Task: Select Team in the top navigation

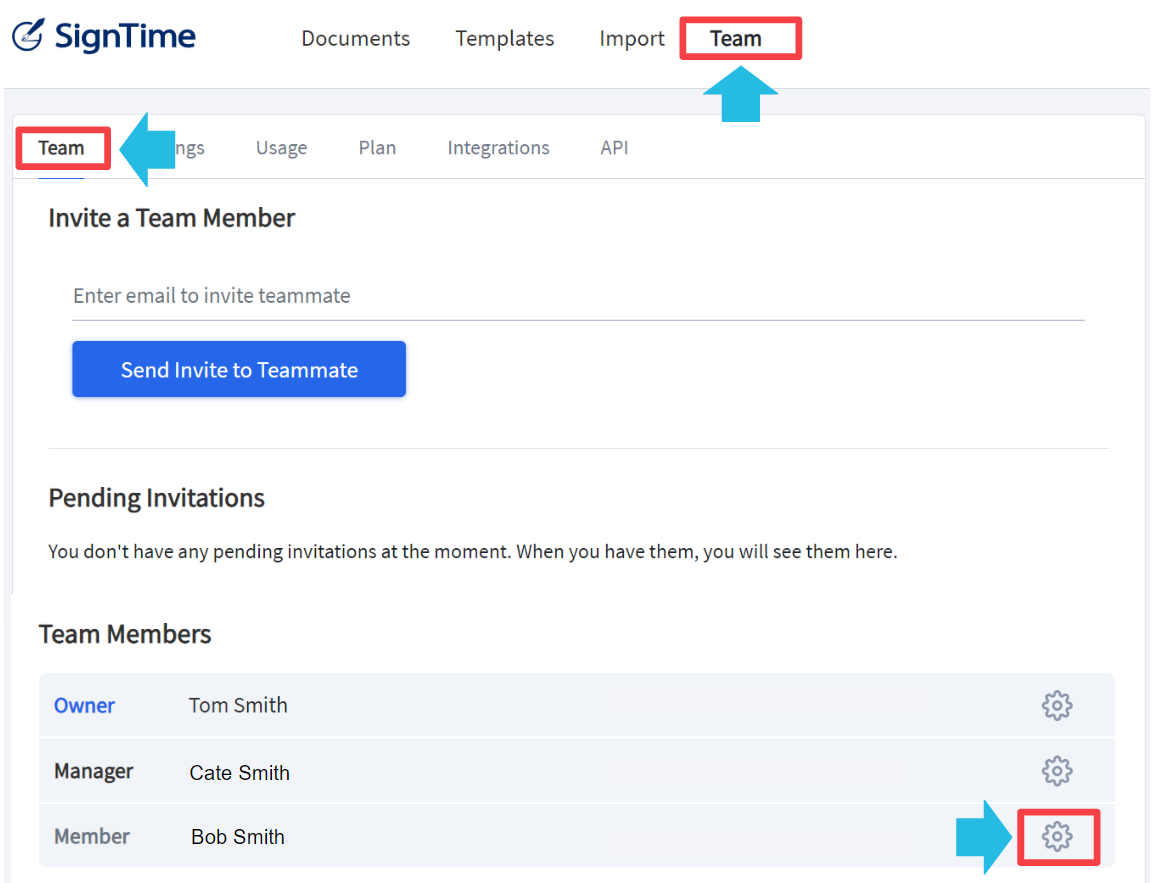Action: 740,38
